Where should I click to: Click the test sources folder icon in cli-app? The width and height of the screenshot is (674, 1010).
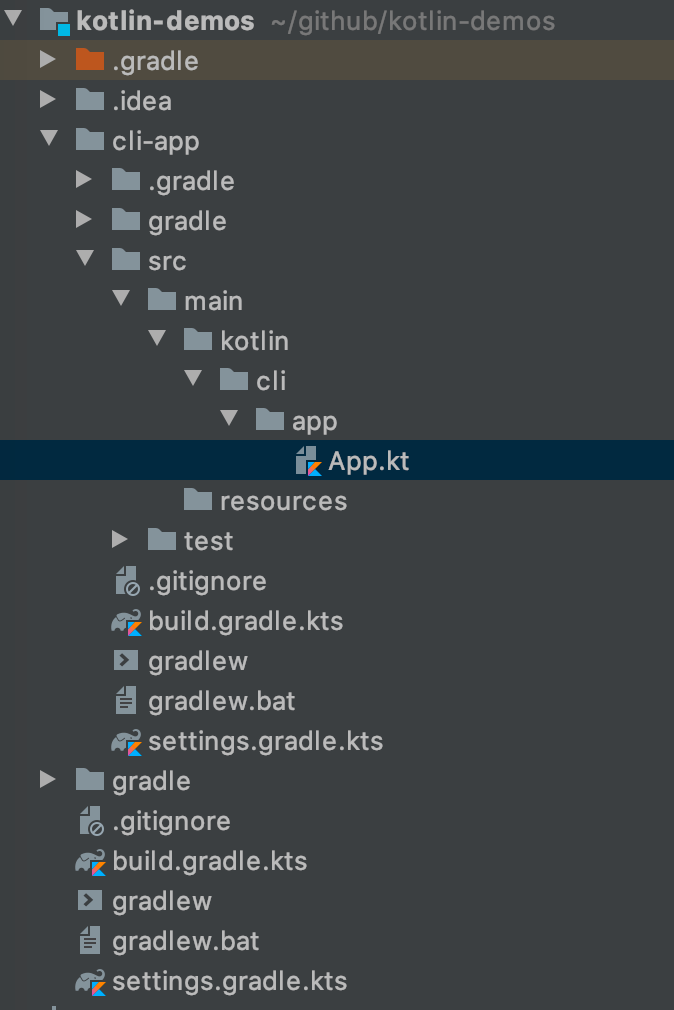click(x=162, y=540)
